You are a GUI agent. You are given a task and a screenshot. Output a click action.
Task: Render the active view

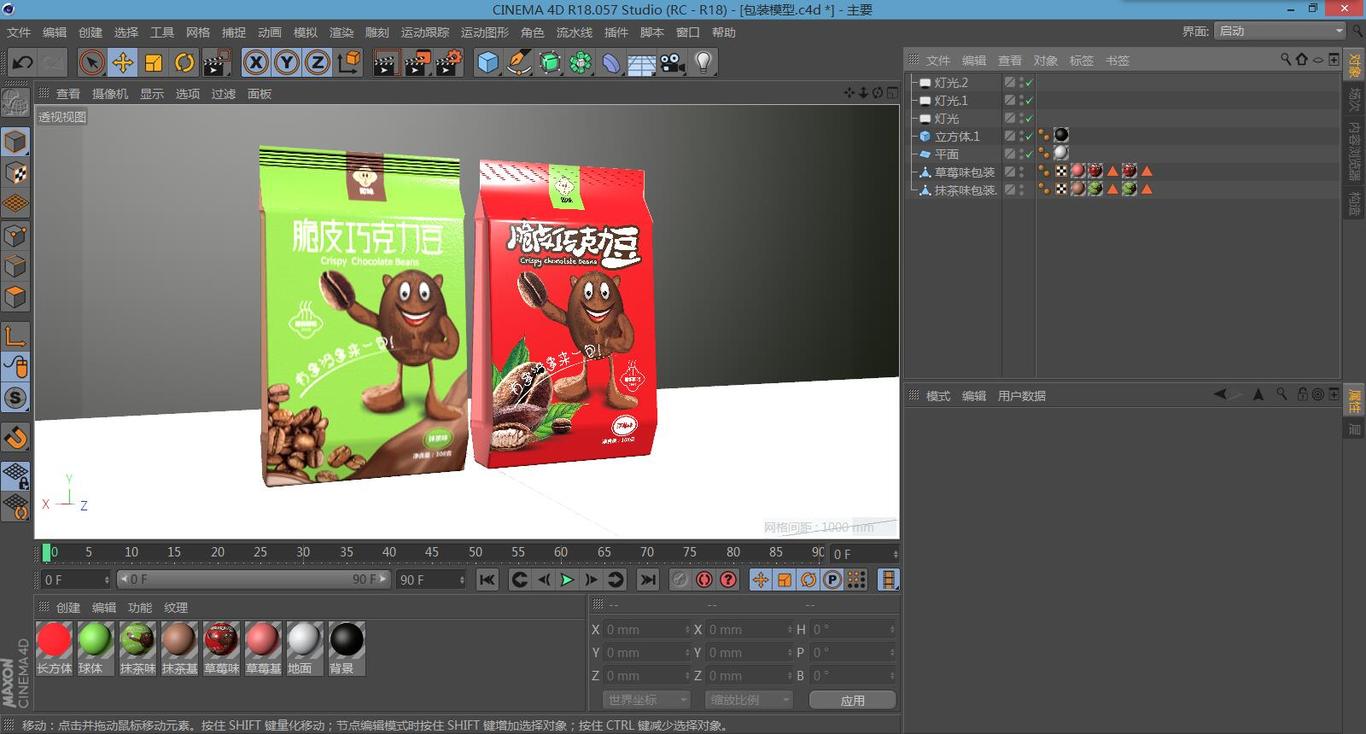click(x=385, y=63)
